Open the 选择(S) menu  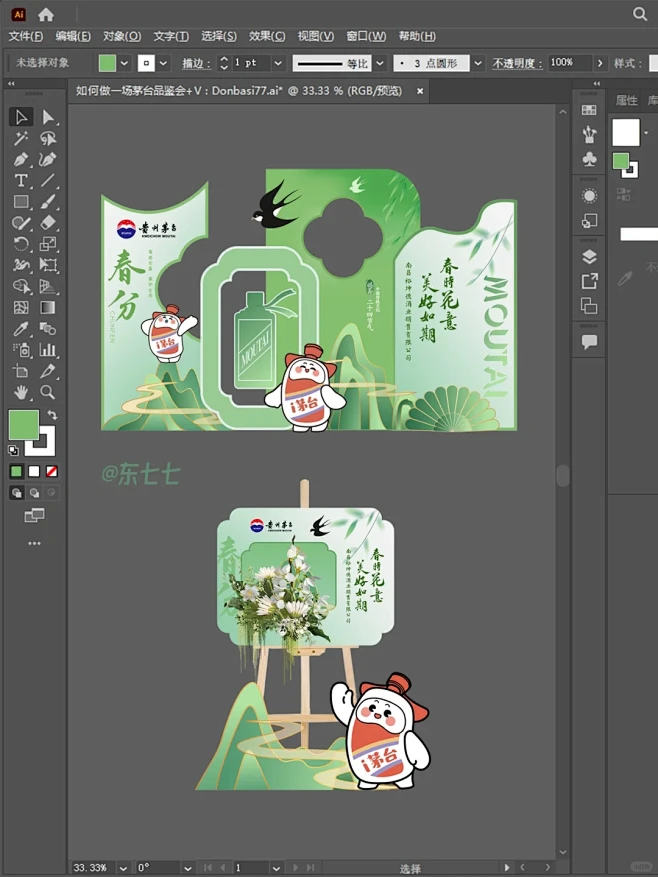tap(219, 36)
